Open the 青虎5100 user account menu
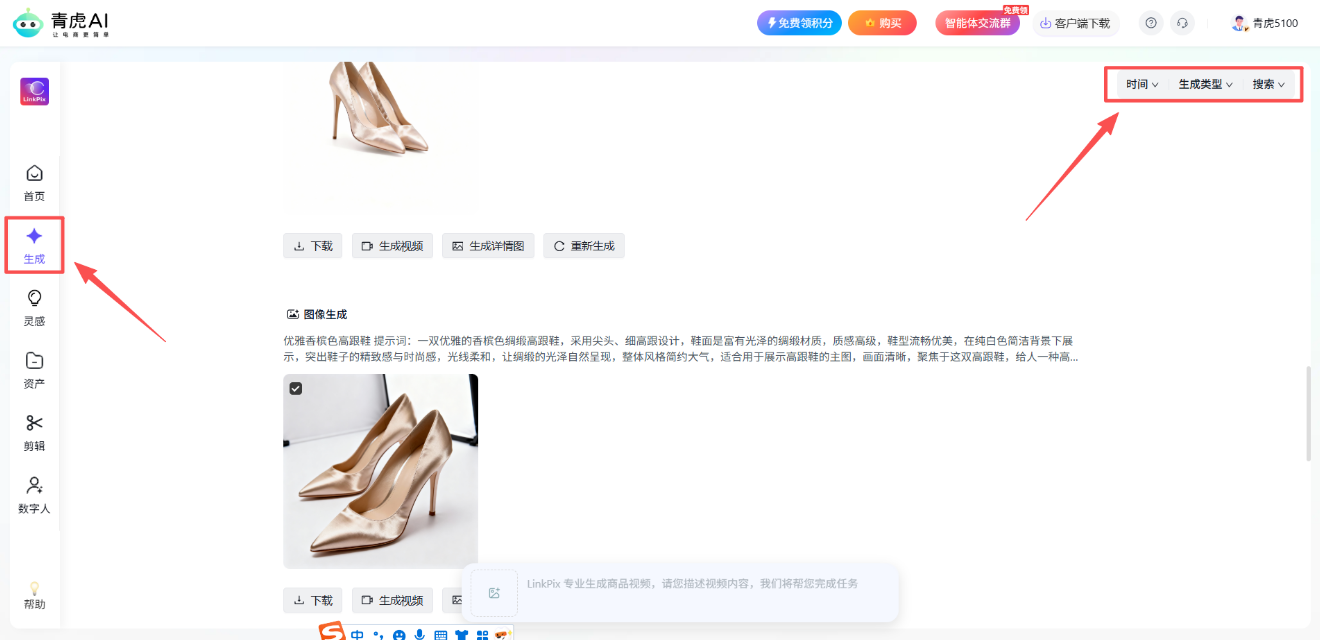 tap(1265, 23)
